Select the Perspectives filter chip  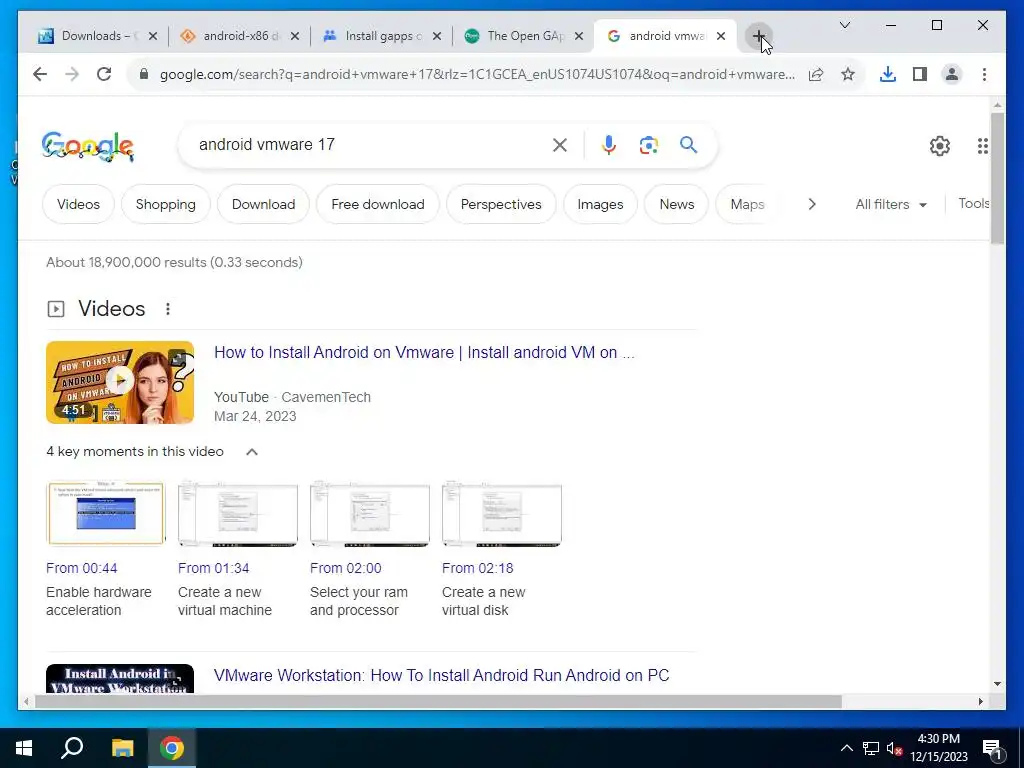pos(501,204)
